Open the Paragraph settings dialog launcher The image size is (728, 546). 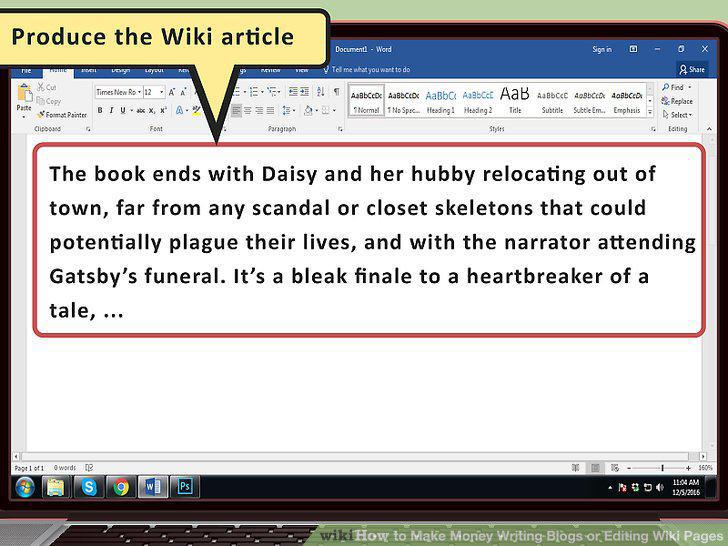click(340, 129)
